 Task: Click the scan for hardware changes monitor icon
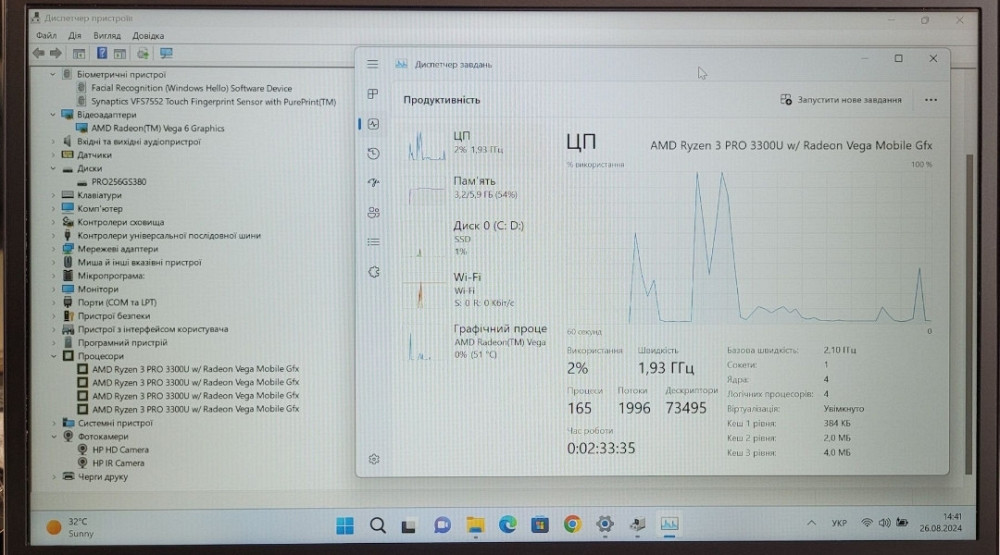point(166,54)
